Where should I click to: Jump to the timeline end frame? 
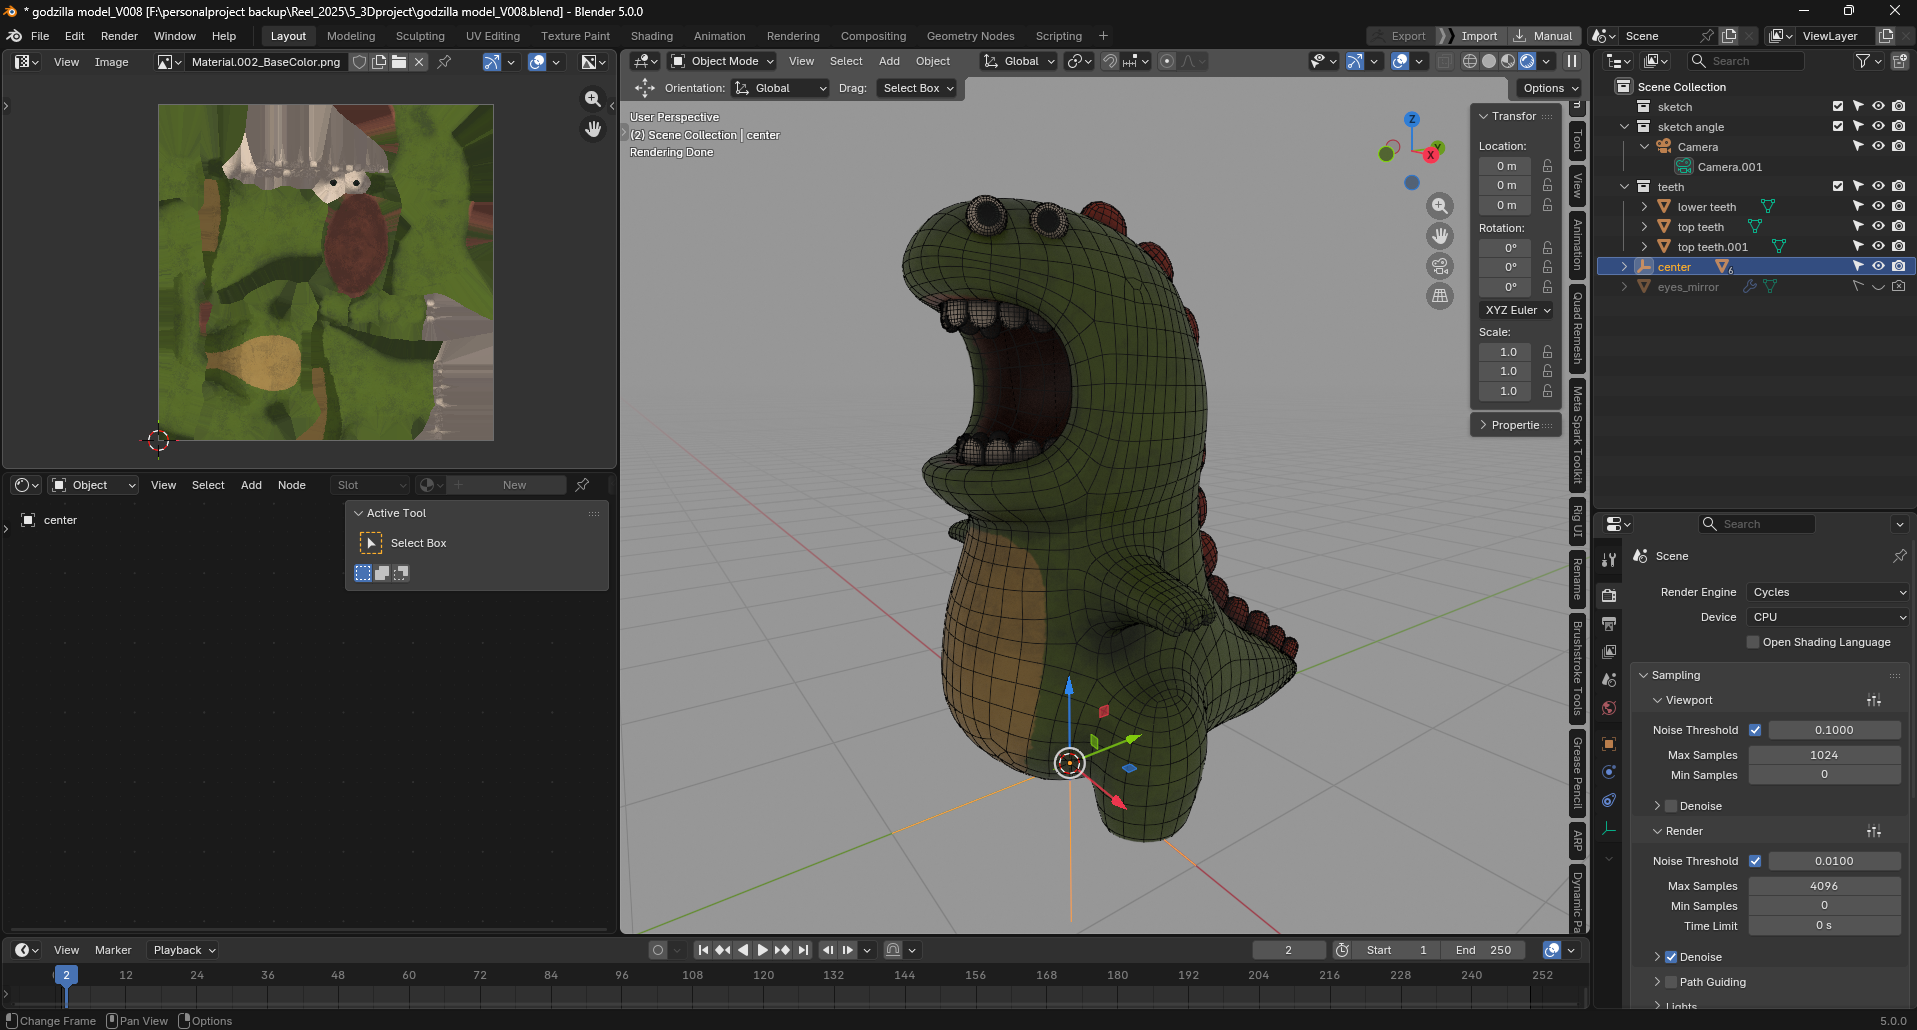coord(803,950)
